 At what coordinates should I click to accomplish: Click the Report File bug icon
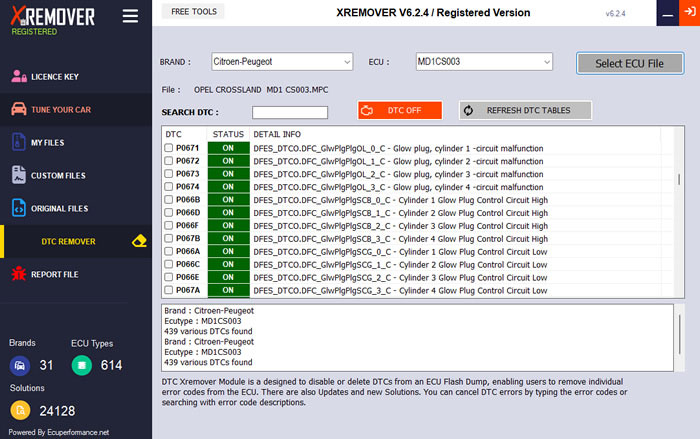pos(19,273)
